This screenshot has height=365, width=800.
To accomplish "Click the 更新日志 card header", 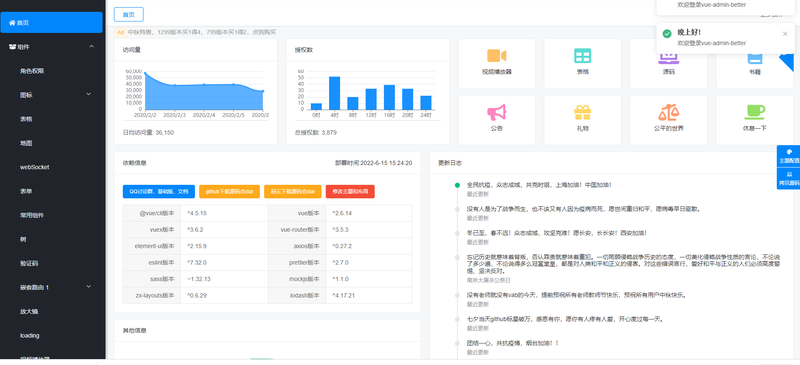I will tap(611, 163).
